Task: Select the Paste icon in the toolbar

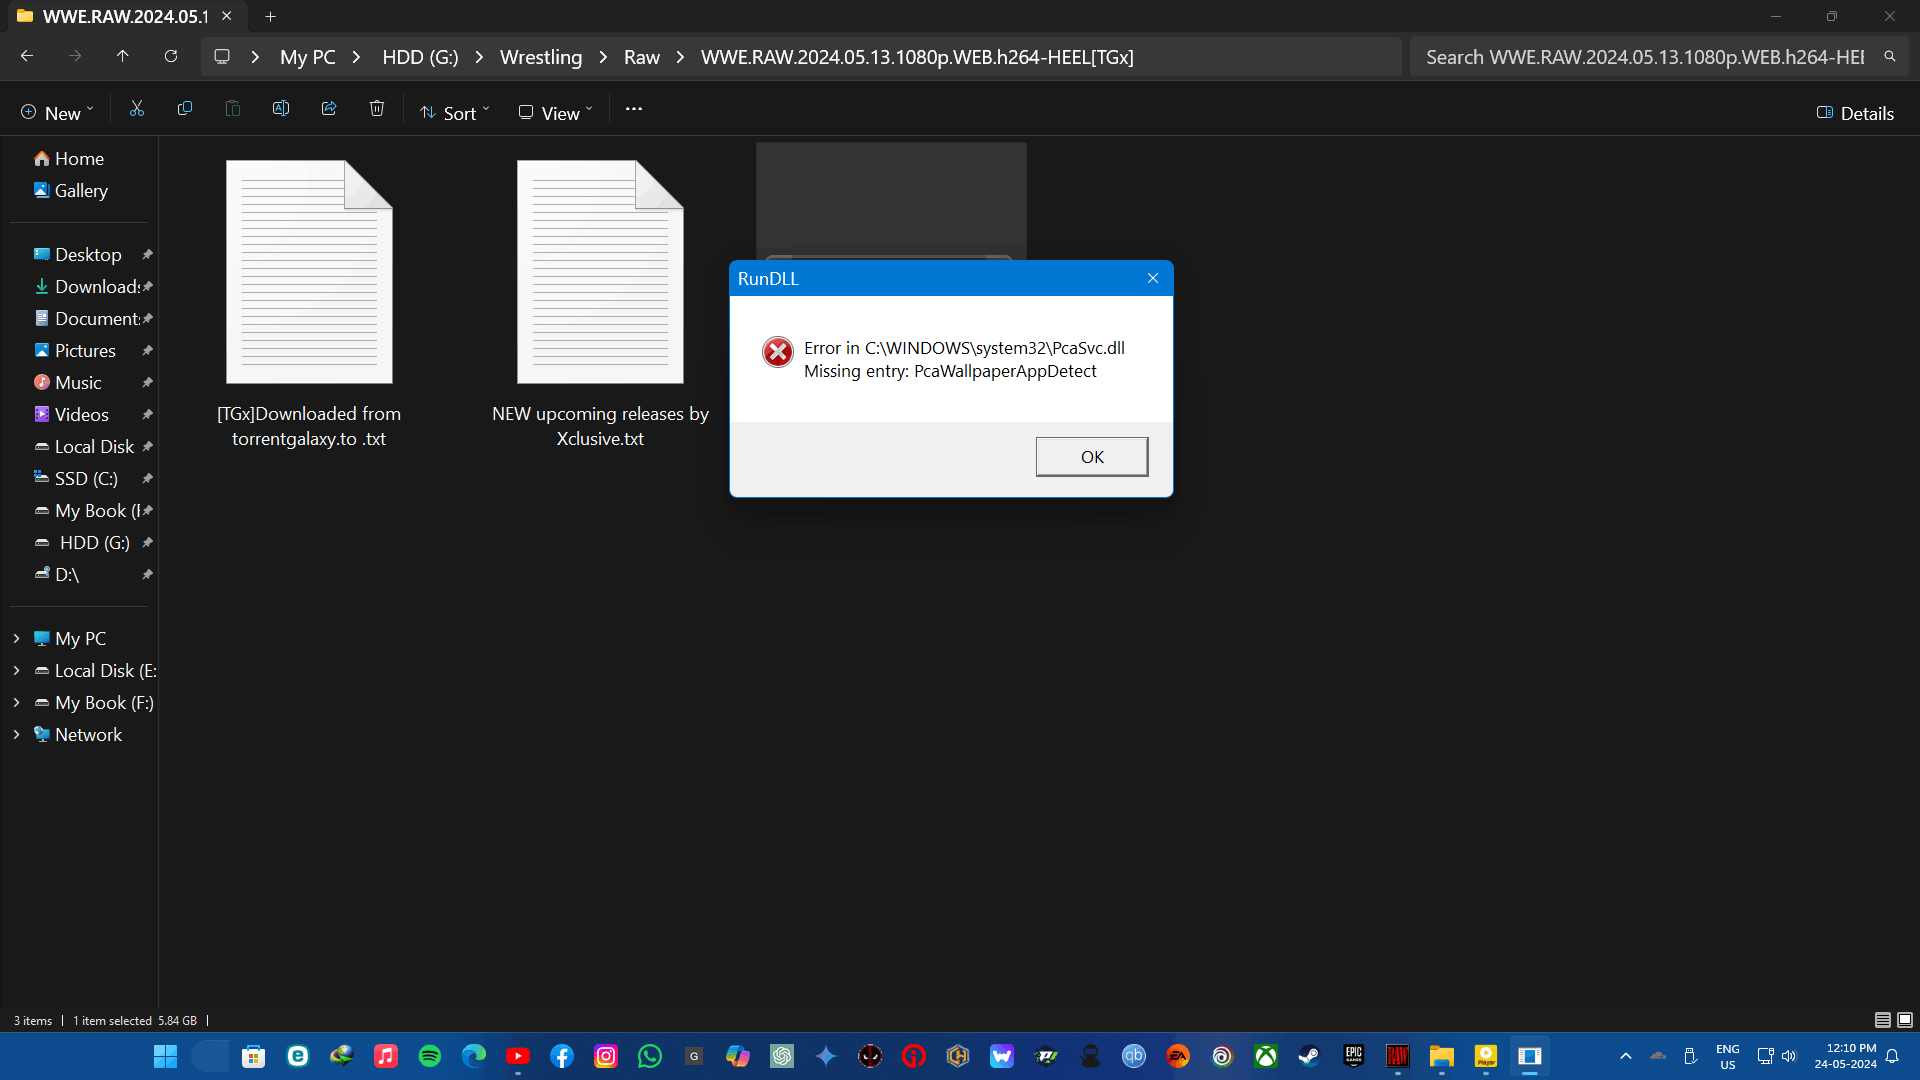Action: click(233, 108)
